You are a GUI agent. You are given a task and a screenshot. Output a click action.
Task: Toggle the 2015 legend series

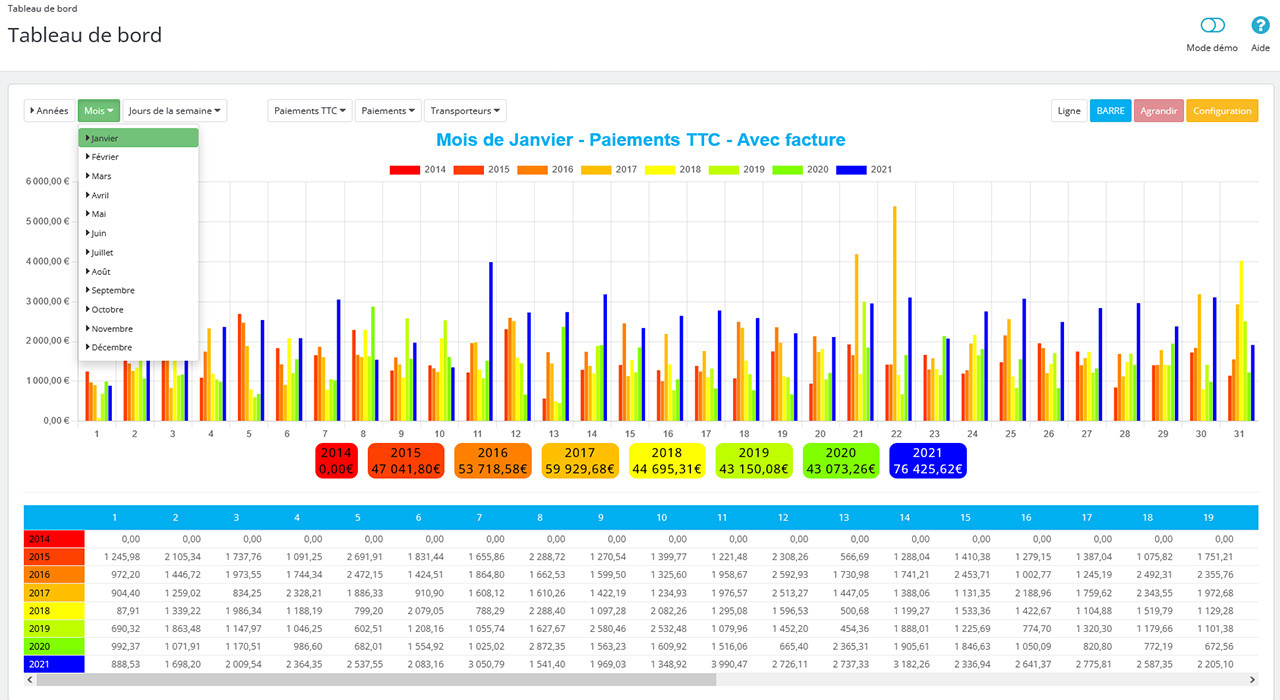click(x=481, y=170)
